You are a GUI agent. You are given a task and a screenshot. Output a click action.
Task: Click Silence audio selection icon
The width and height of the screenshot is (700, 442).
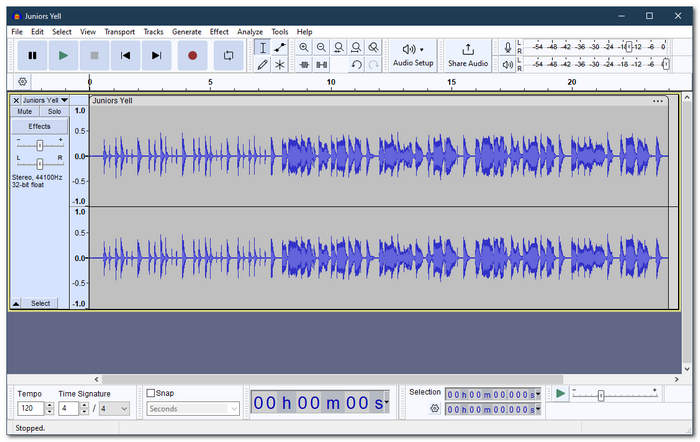tap(321, 65)
